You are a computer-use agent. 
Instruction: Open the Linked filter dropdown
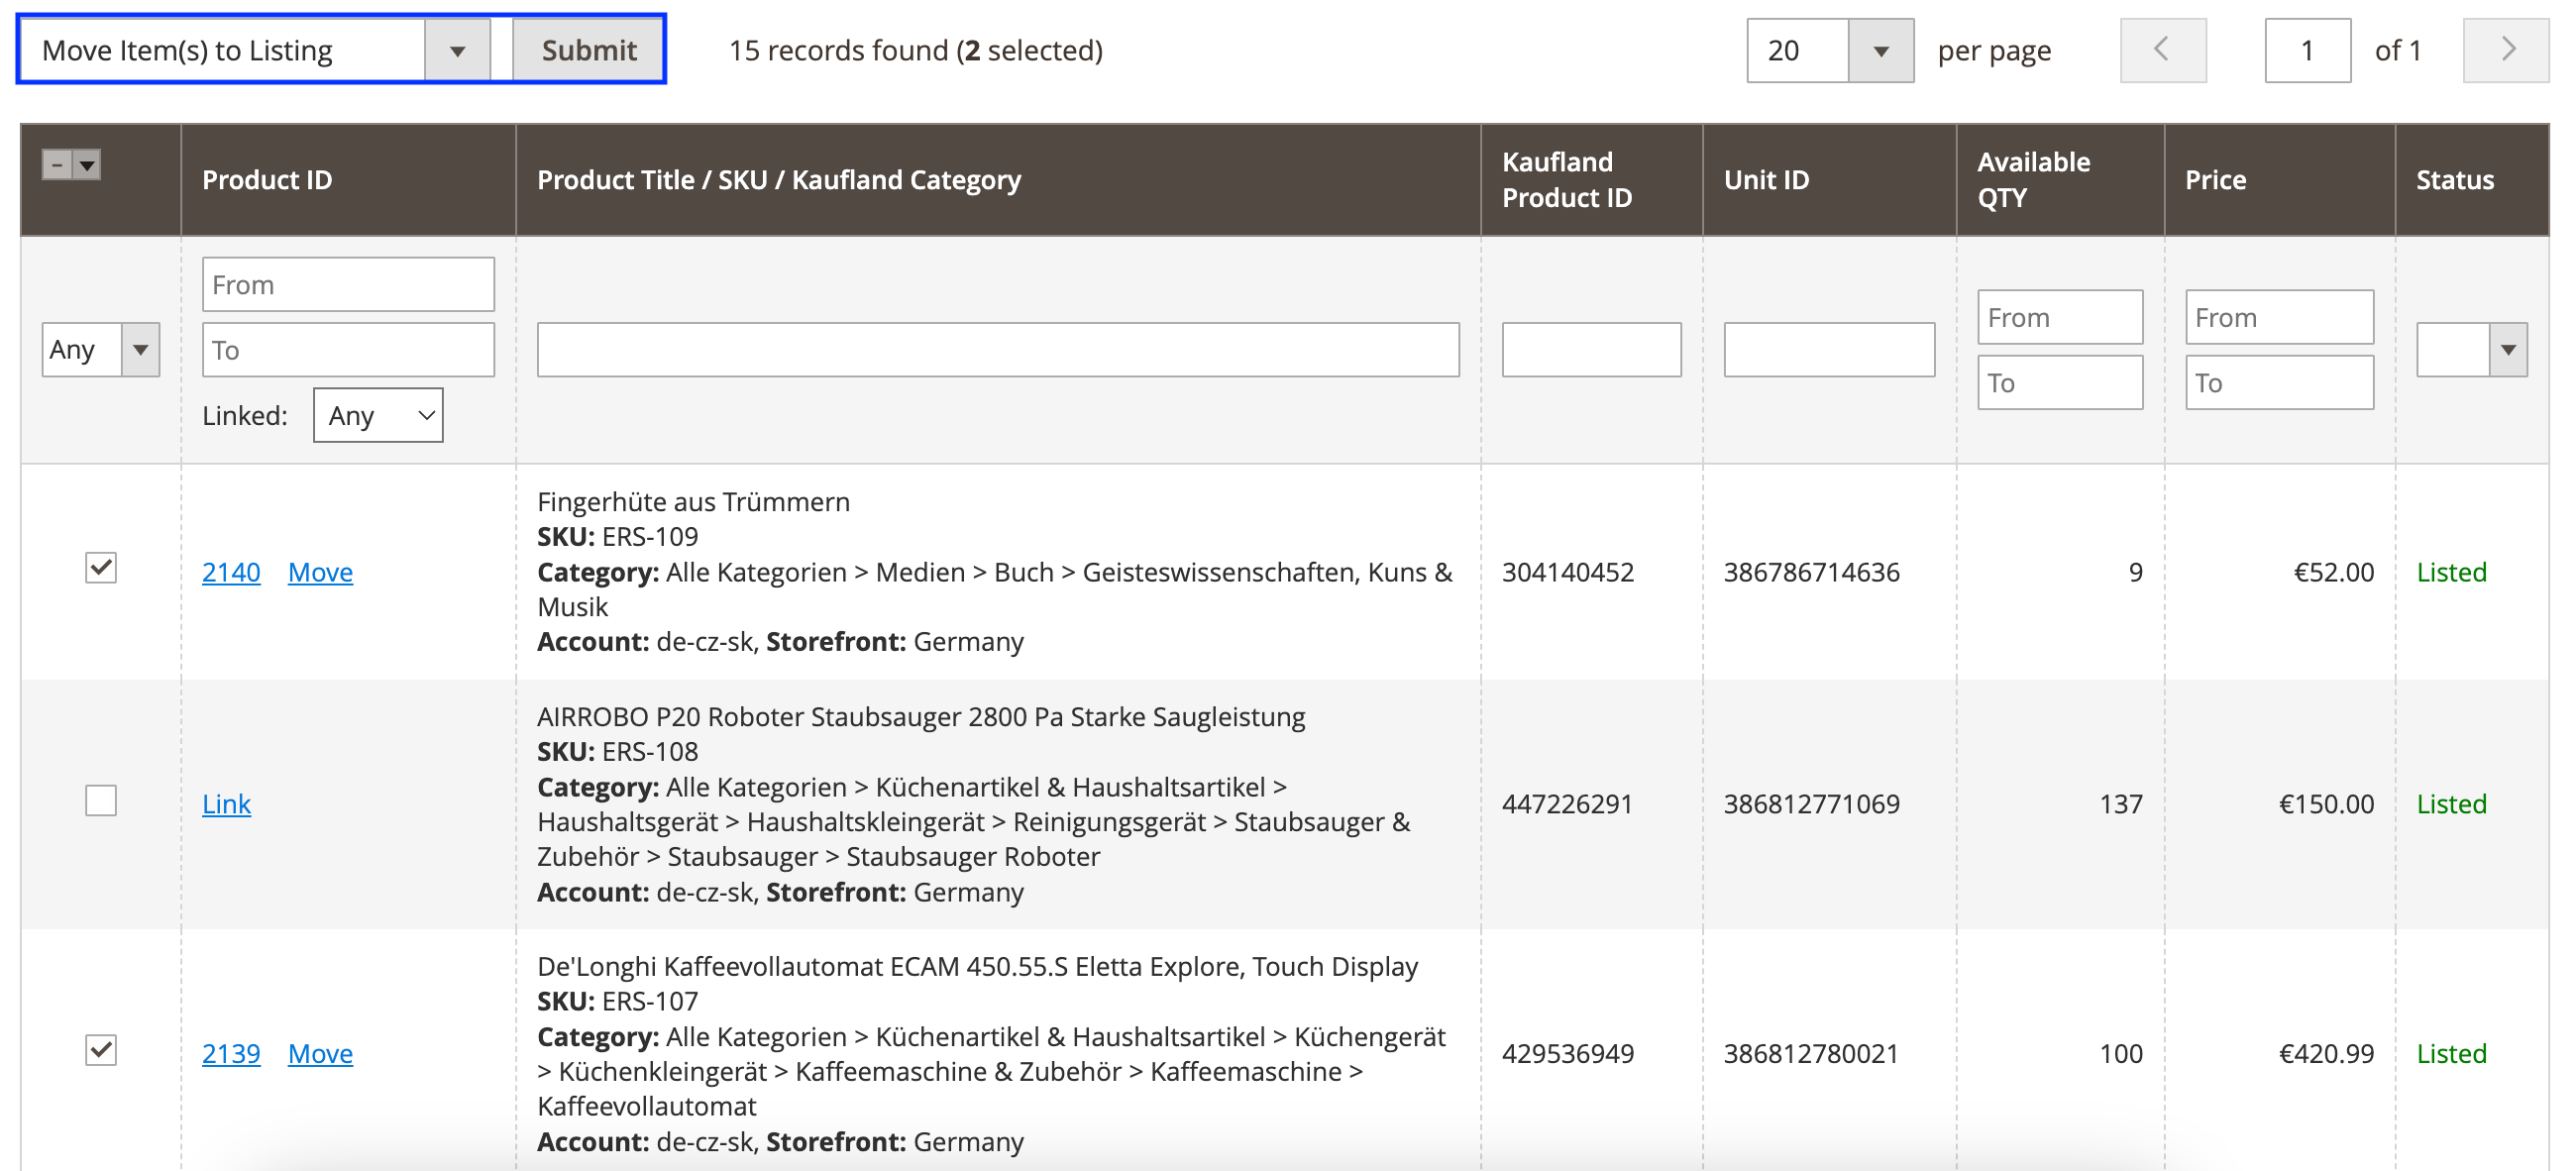pos(378,415)
